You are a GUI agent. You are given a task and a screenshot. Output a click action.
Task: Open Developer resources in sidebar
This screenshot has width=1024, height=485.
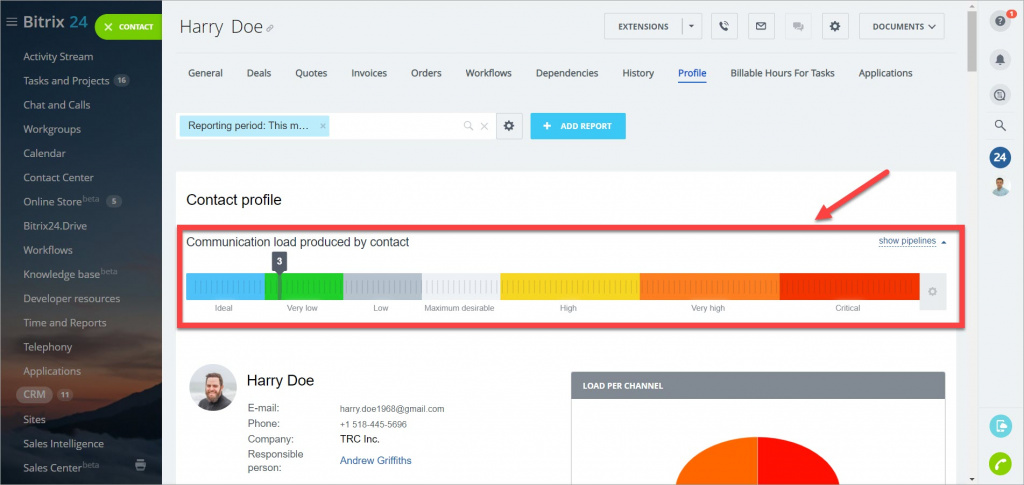pos(72,298)
